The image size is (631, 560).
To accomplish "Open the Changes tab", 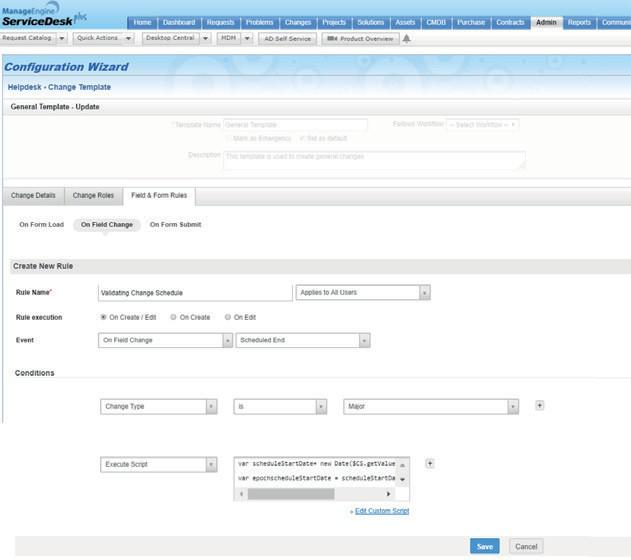I will click(298, 23).
